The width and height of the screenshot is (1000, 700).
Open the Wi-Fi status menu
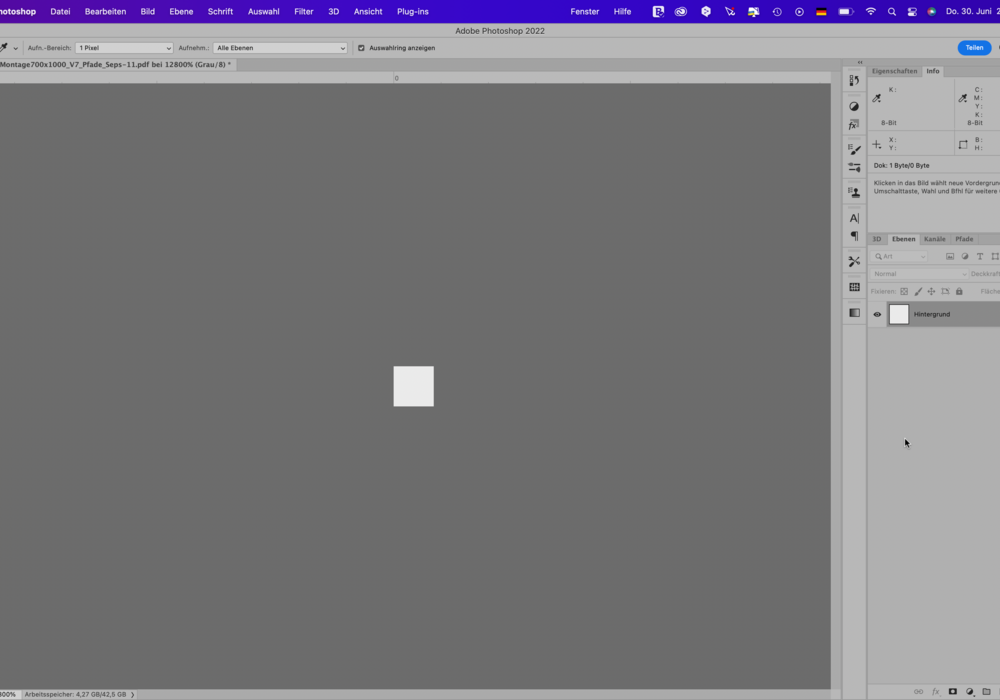click(871, 11)
